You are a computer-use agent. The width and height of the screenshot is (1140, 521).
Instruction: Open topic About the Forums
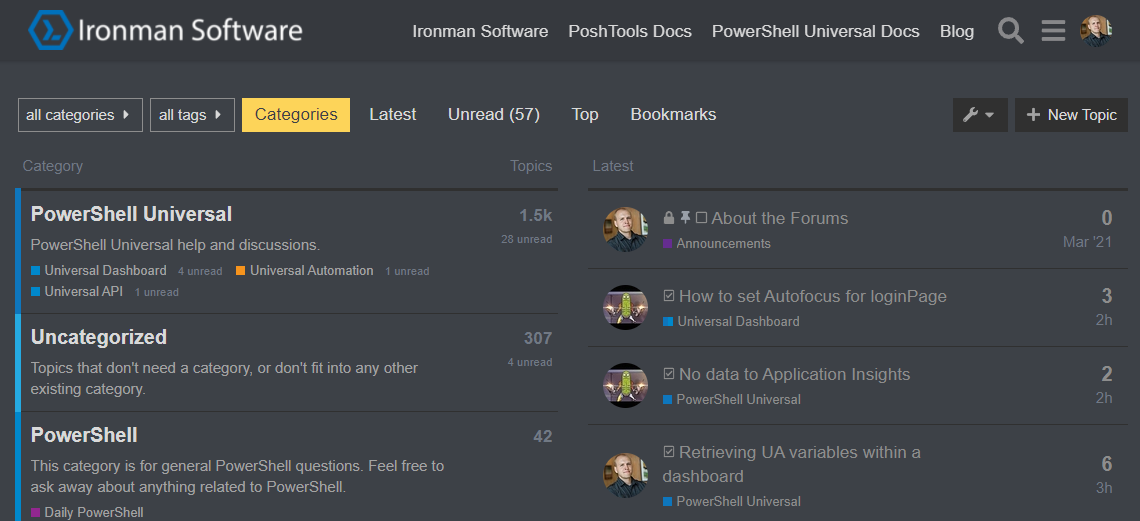(779, 218)
